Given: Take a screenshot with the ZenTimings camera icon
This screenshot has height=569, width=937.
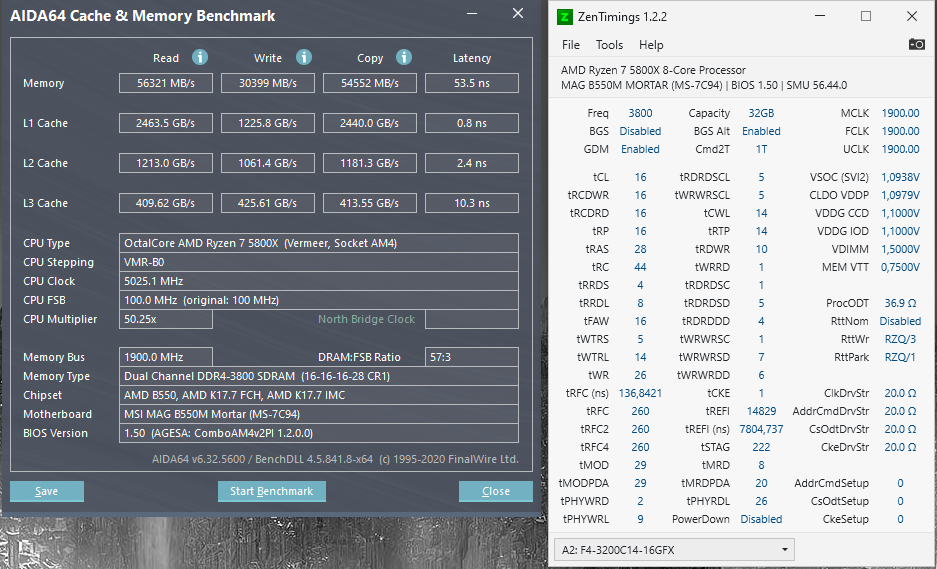Looking at the screenshot, I should tap(916, 44).
